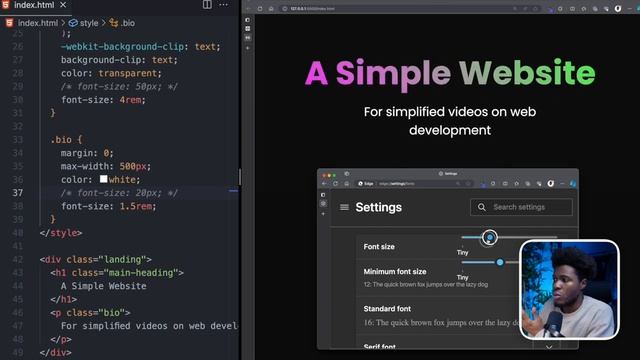Viewport: 640px width, 360px height.
Task: Click the 'color: transparent;' code line
Action: pyautogui.click(x=111, y=73)
